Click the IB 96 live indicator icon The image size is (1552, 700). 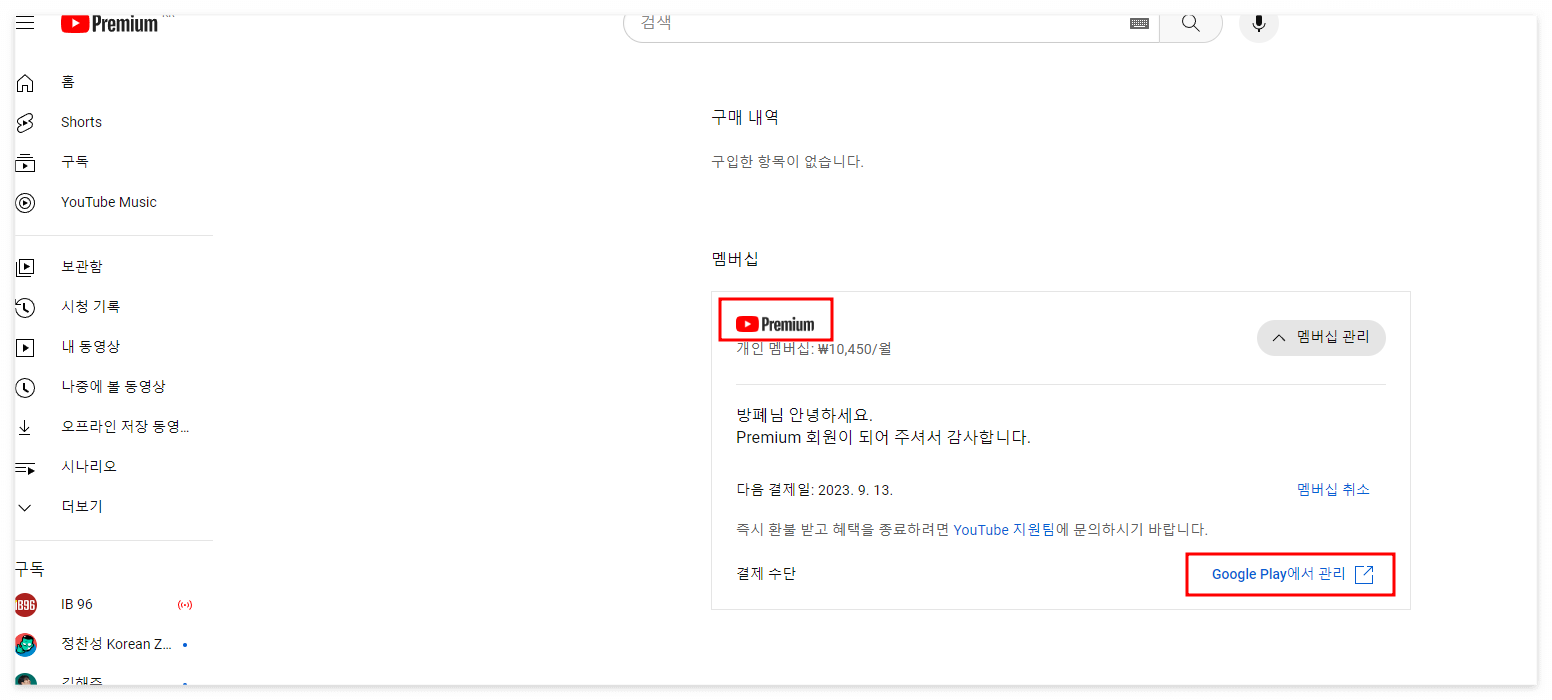pyautogui.click(x=184, y=605)
